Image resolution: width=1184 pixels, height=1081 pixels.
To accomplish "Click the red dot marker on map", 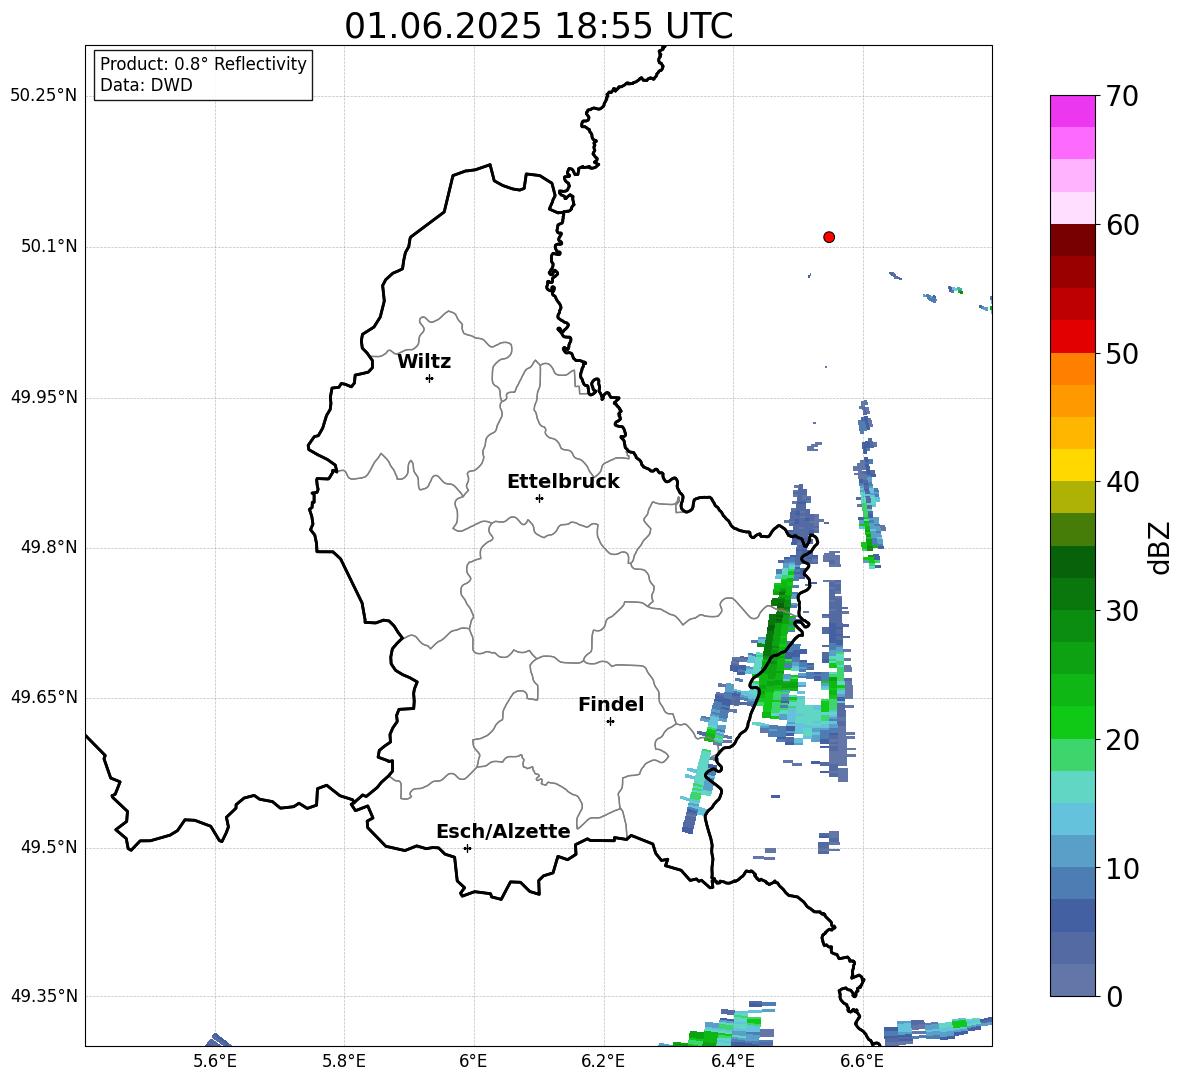I will (x=828, y=237).
